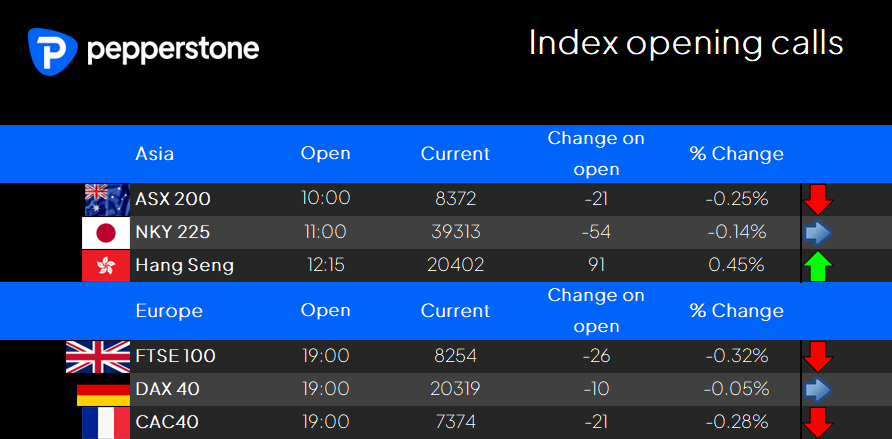
Task: Click the French flag beside CAC40
Action: [x=106, y=423]
